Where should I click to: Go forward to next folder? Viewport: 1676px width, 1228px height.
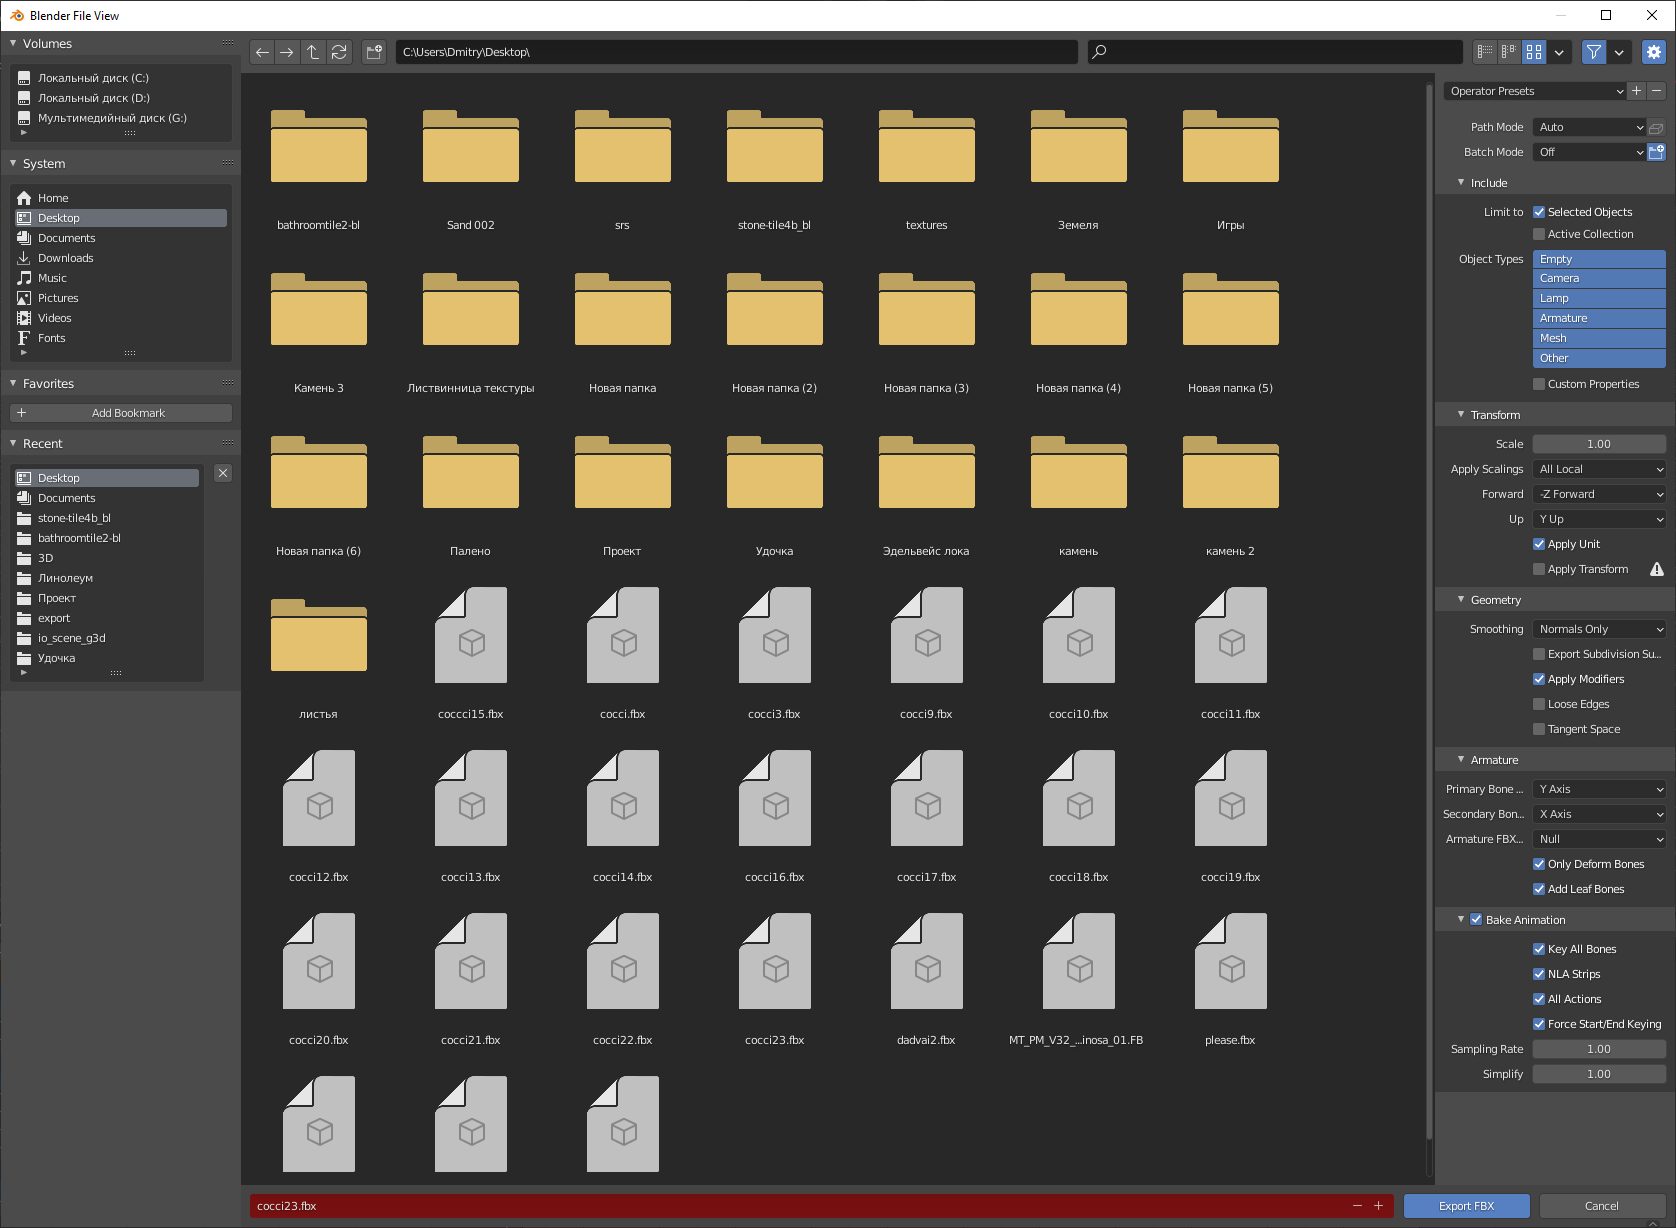(287, 52)
